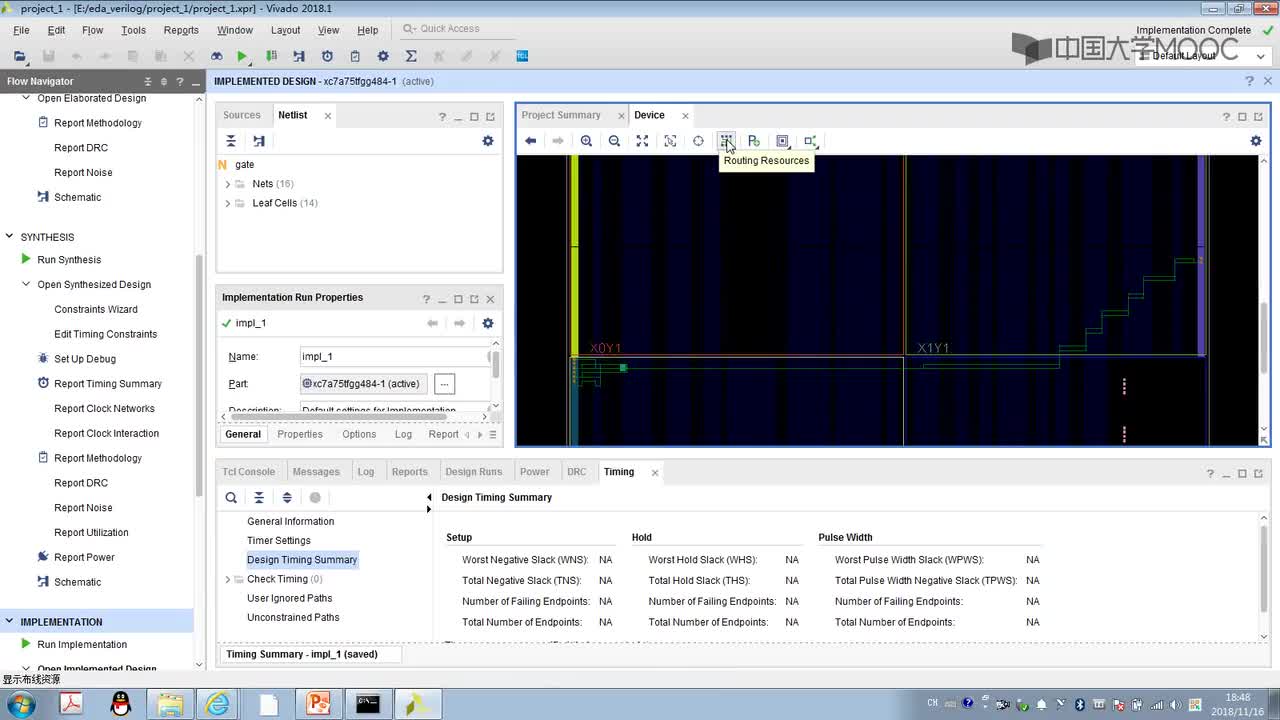Switch to the Sources tab
The height and width of the screenshot is (720, 1280).
point(242,115)
